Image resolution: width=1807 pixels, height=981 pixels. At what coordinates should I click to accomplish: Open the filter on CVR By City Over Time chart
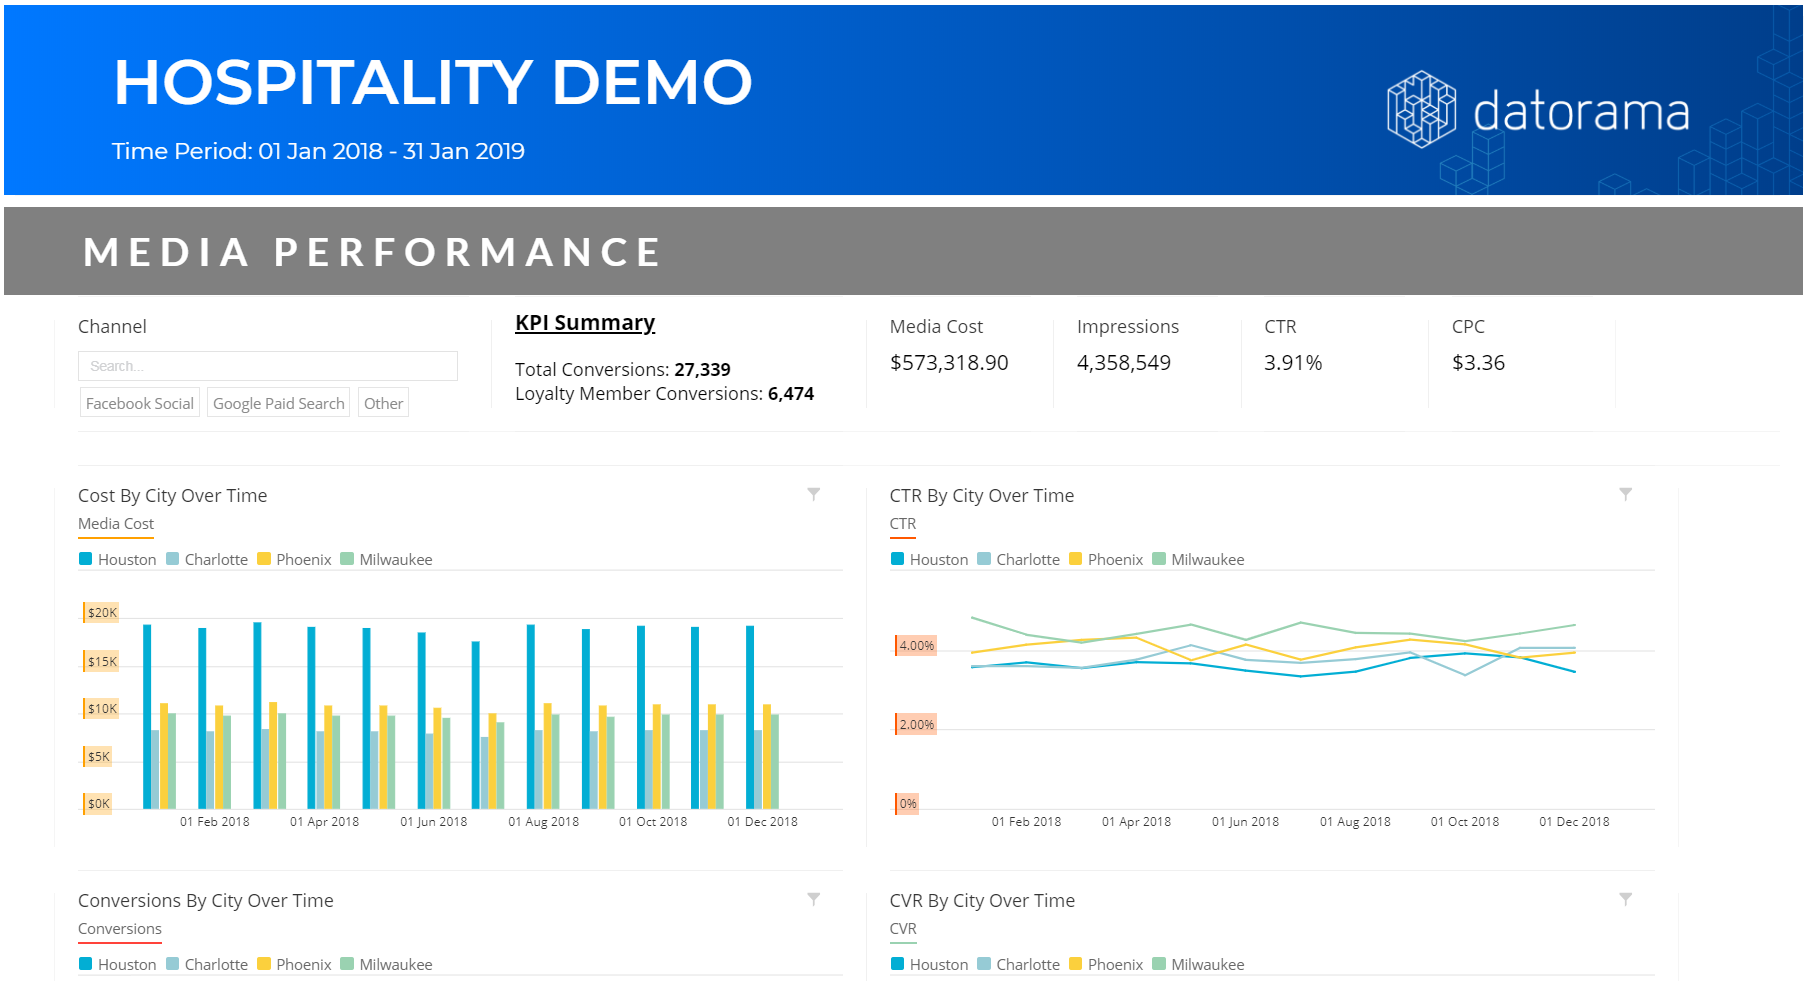[1626, 898]
